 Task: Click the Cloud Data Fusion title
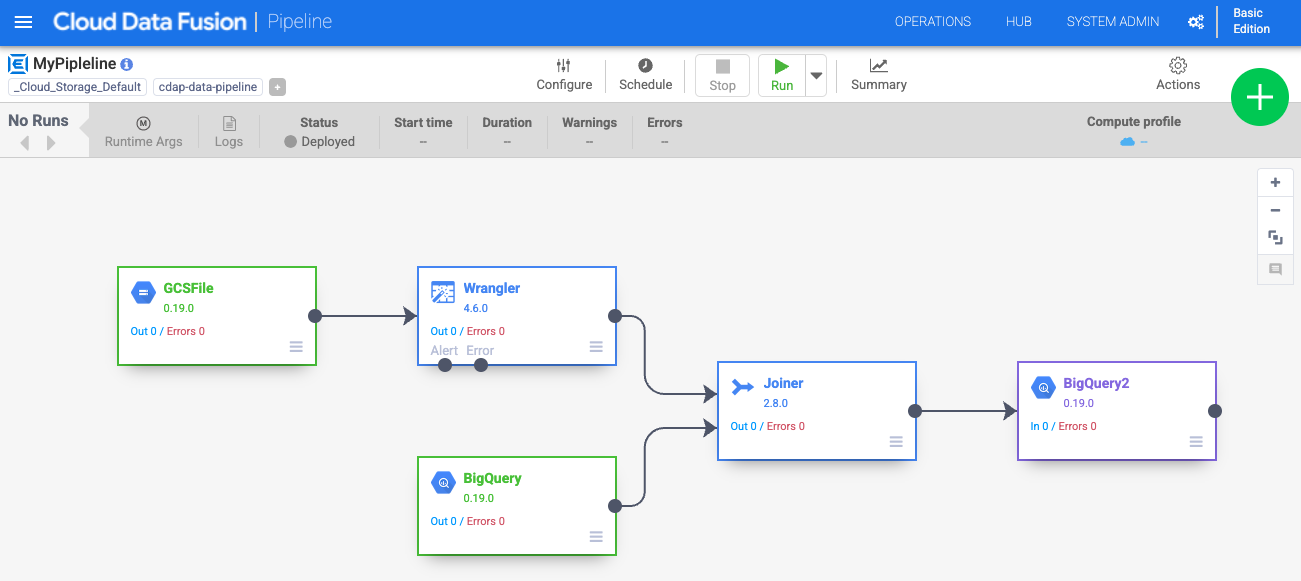point(150,21)
